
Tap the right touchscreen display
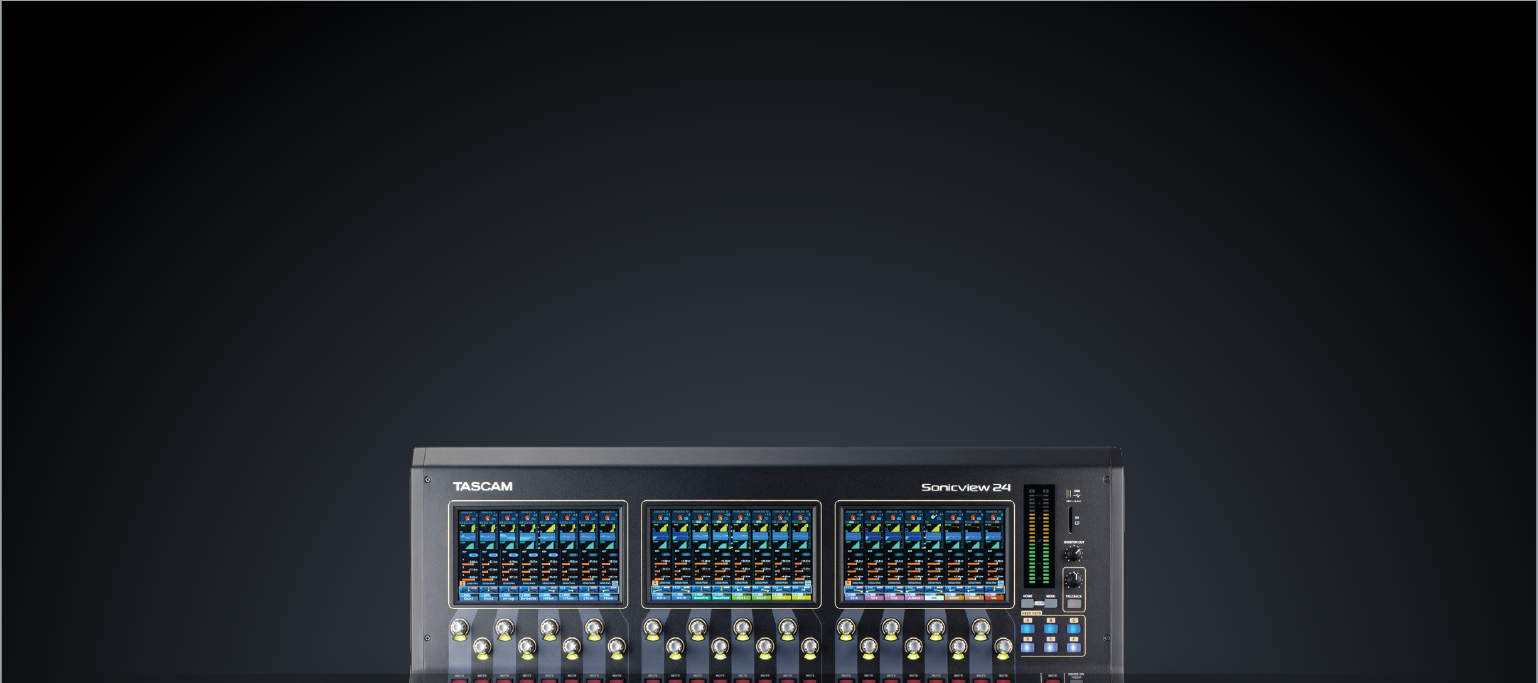tap(924, 554)
